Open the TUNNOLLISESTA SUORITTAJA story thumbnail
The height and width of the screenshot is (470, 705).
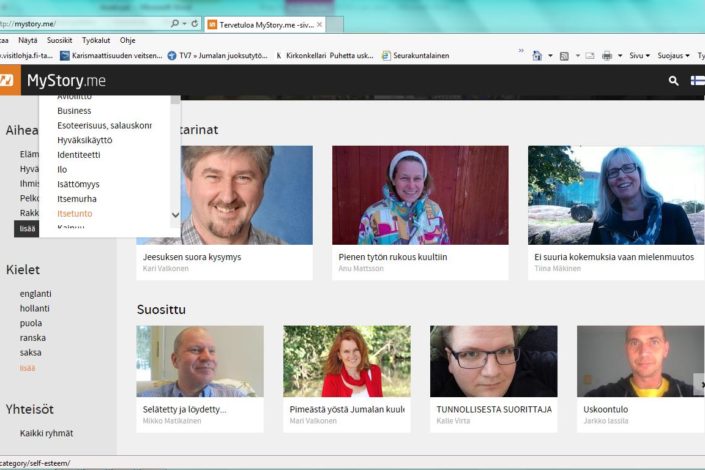coord(494,361)
